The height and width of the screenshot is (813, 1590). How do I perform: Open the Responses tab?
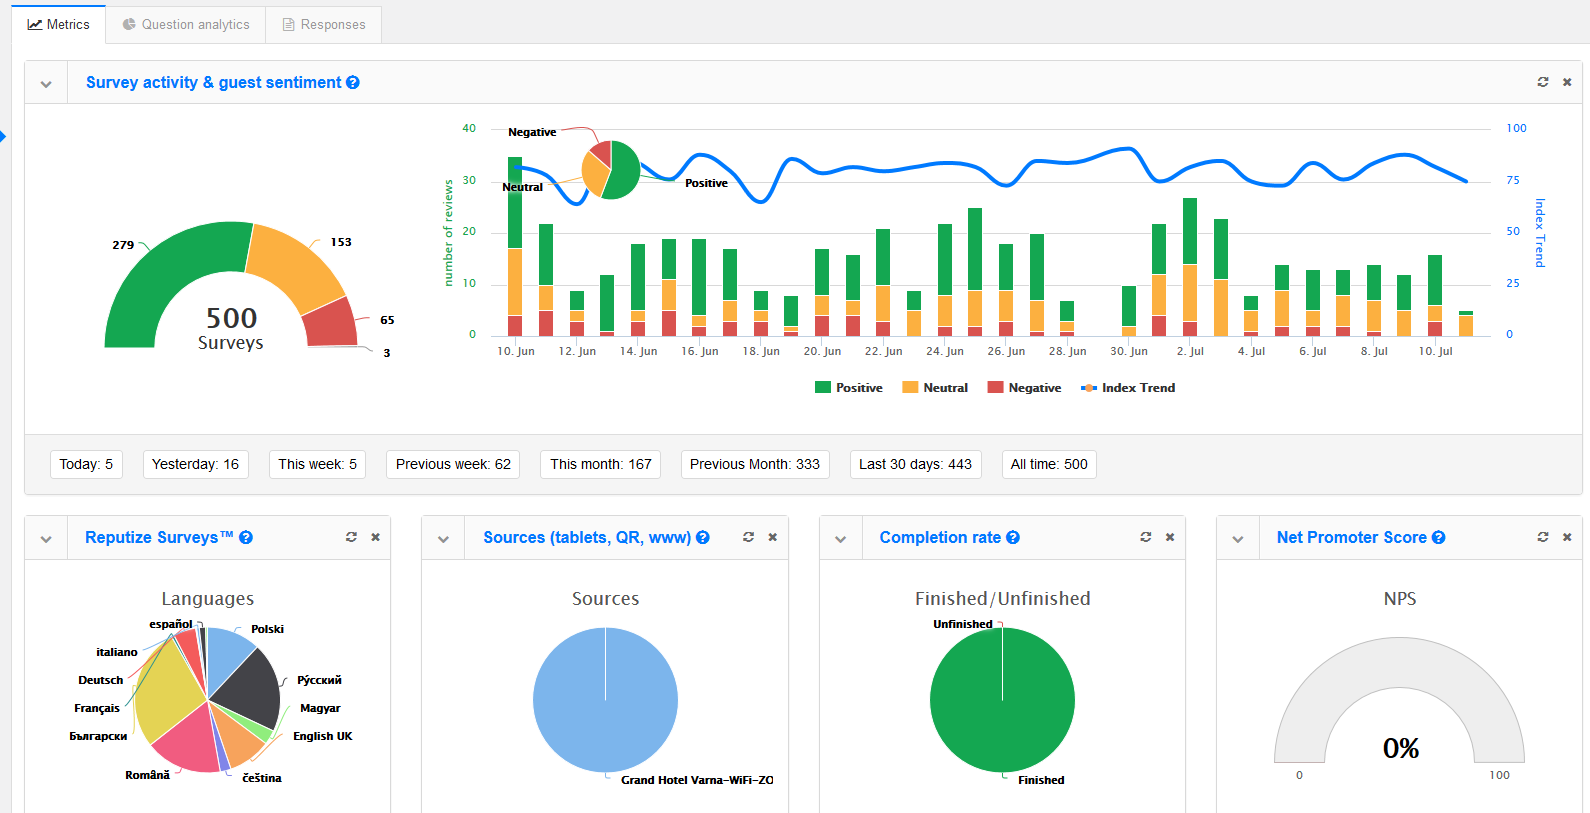pyautogui.click(x=324, y=24)
